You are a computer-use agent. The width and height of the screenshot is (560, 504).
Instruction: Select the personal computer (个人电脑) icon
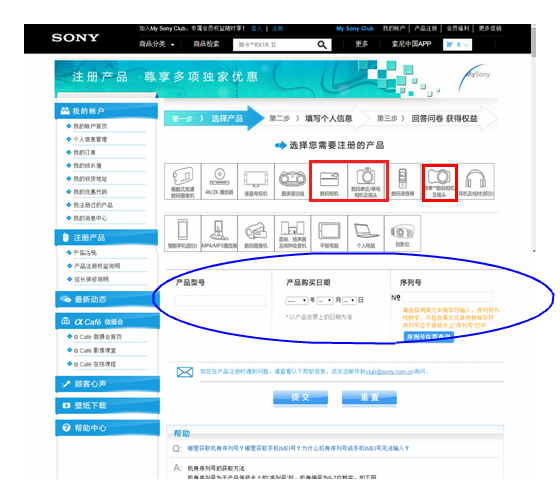(366, 233)
